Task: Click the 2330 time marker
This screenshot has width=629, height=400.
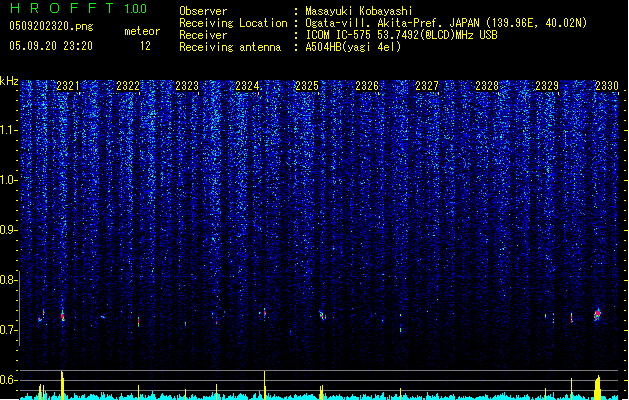Action: coord(607,86)
